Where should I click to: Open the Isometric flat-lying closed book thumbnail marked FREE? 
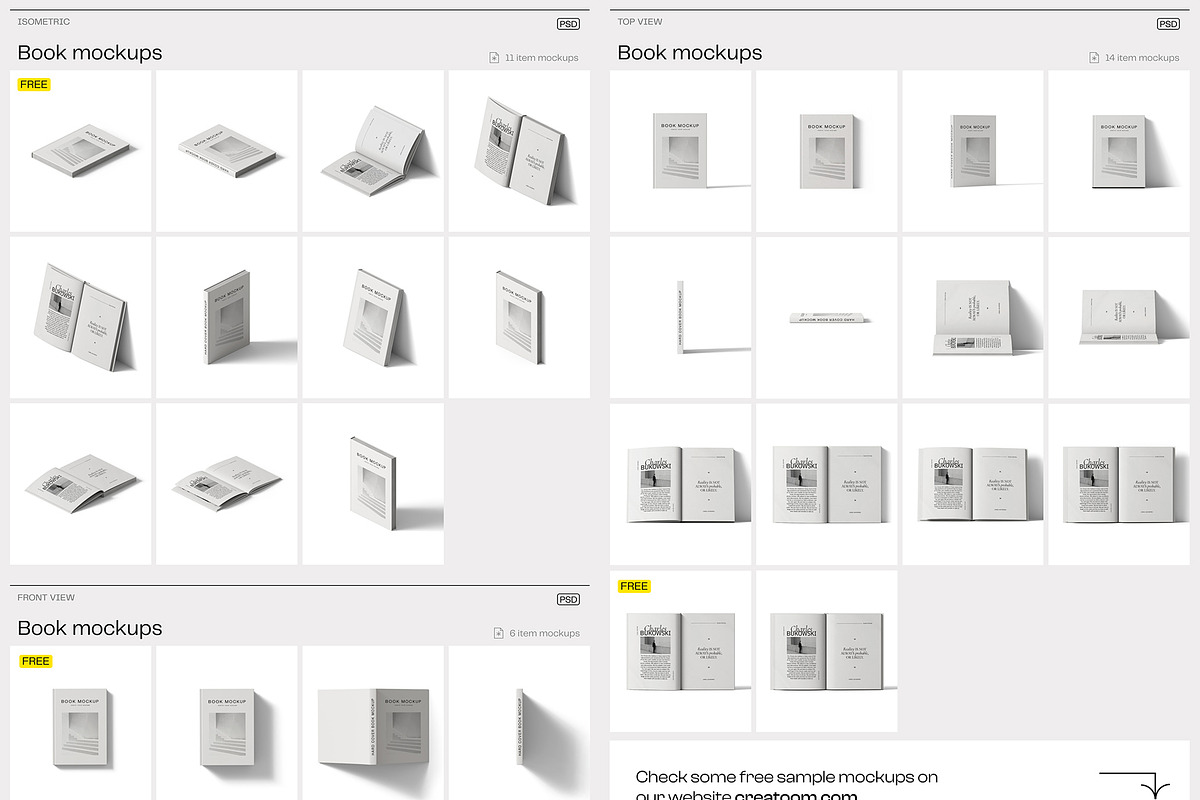click(x=81, y=151)
